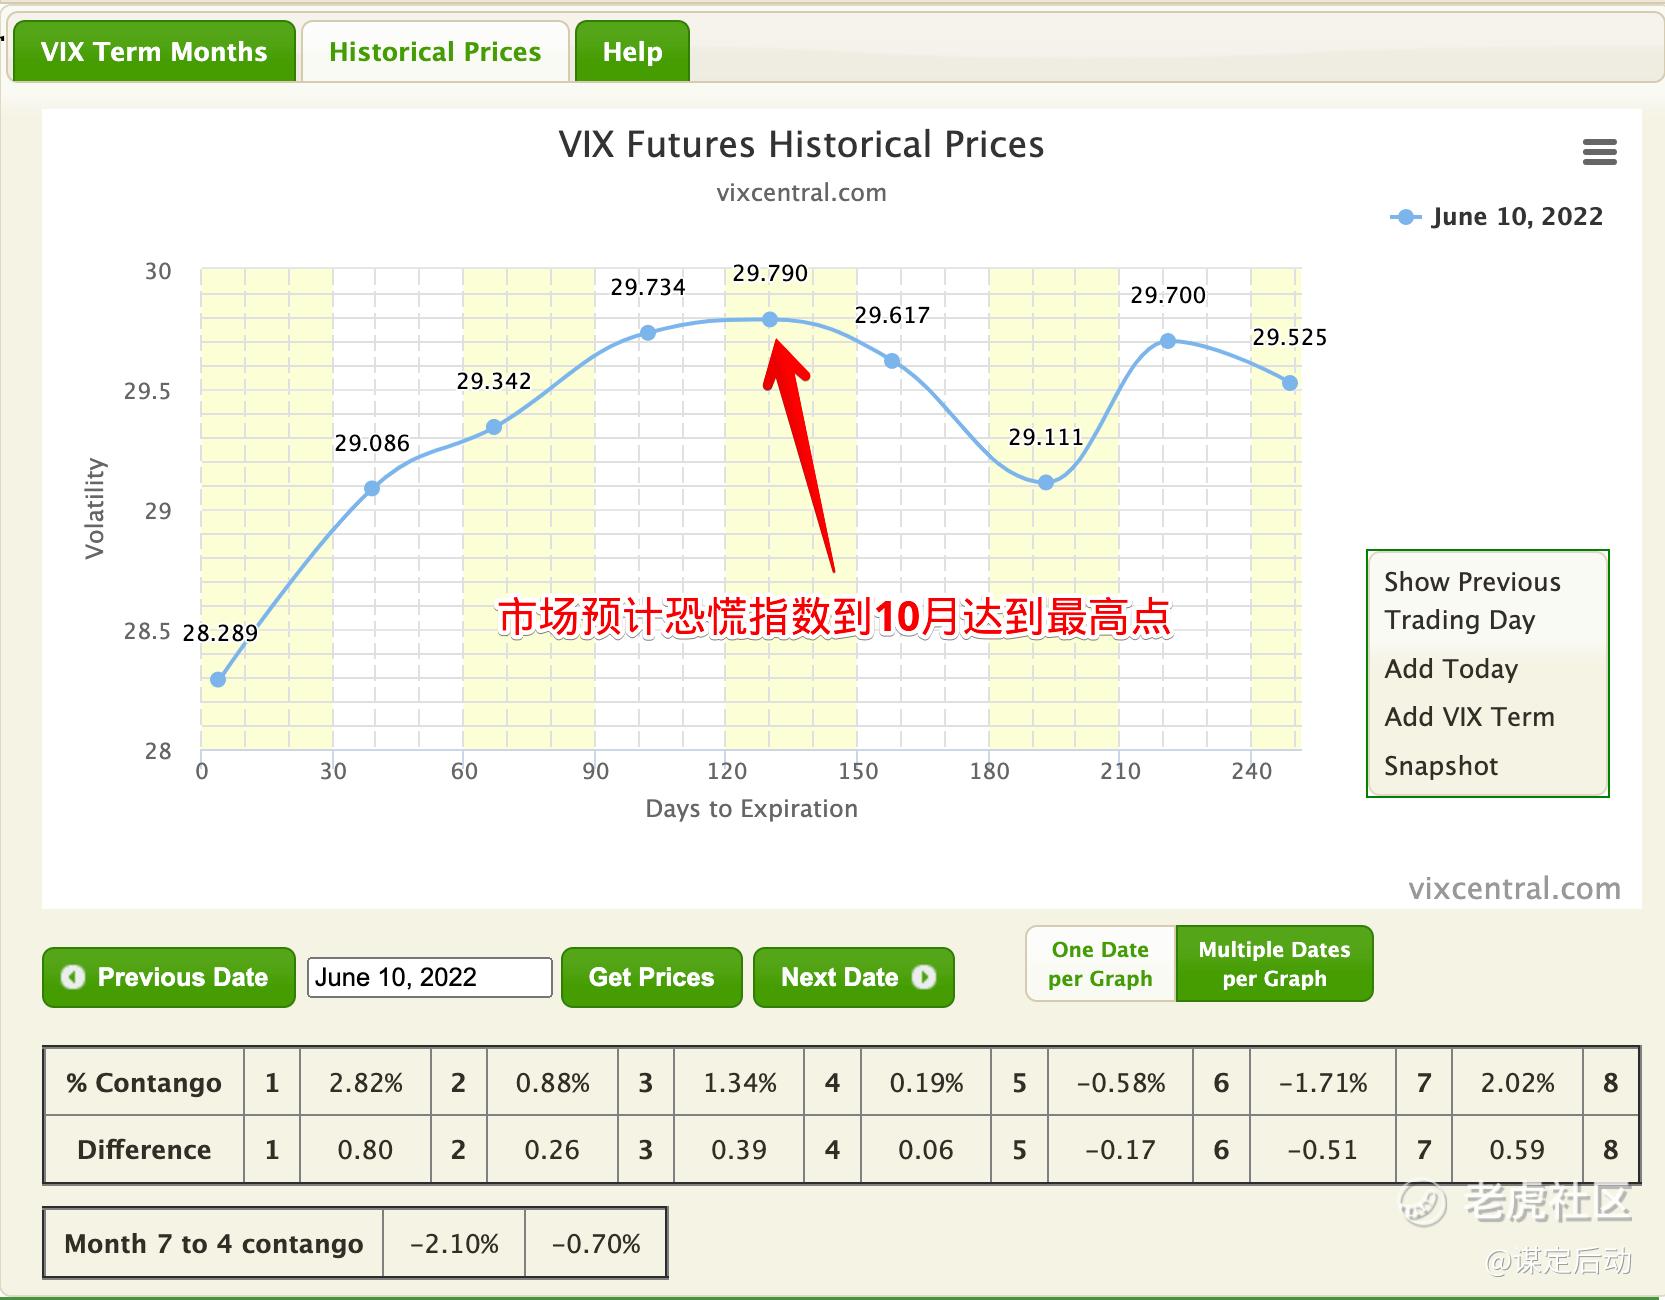Click the data point labeled 29.111
The width and height of the screenshot is (1665, 1300).
(1046, 483)
